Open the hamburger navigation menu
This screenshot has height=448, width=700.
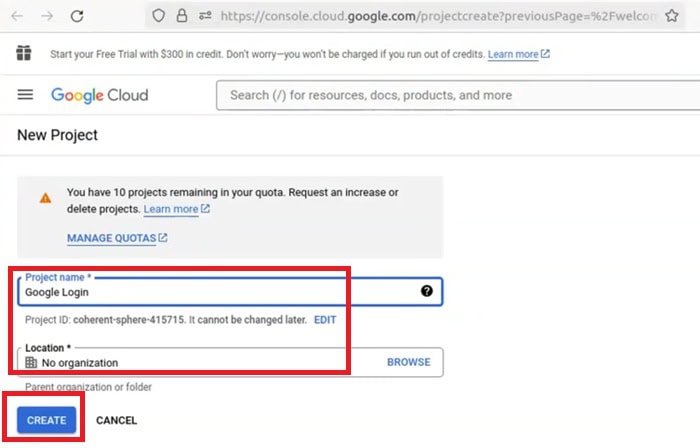pos(25,95)
